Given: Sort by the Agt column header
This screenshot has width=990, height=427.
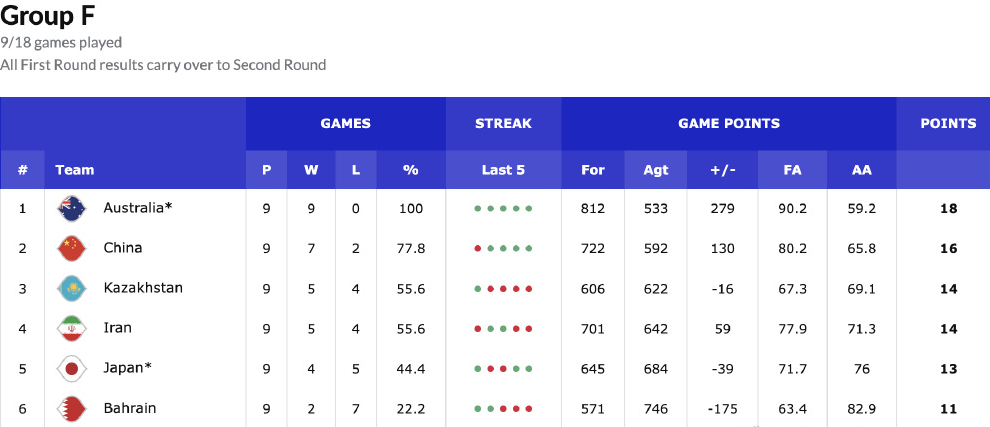Looking at the screenshot, I should 656,170.
